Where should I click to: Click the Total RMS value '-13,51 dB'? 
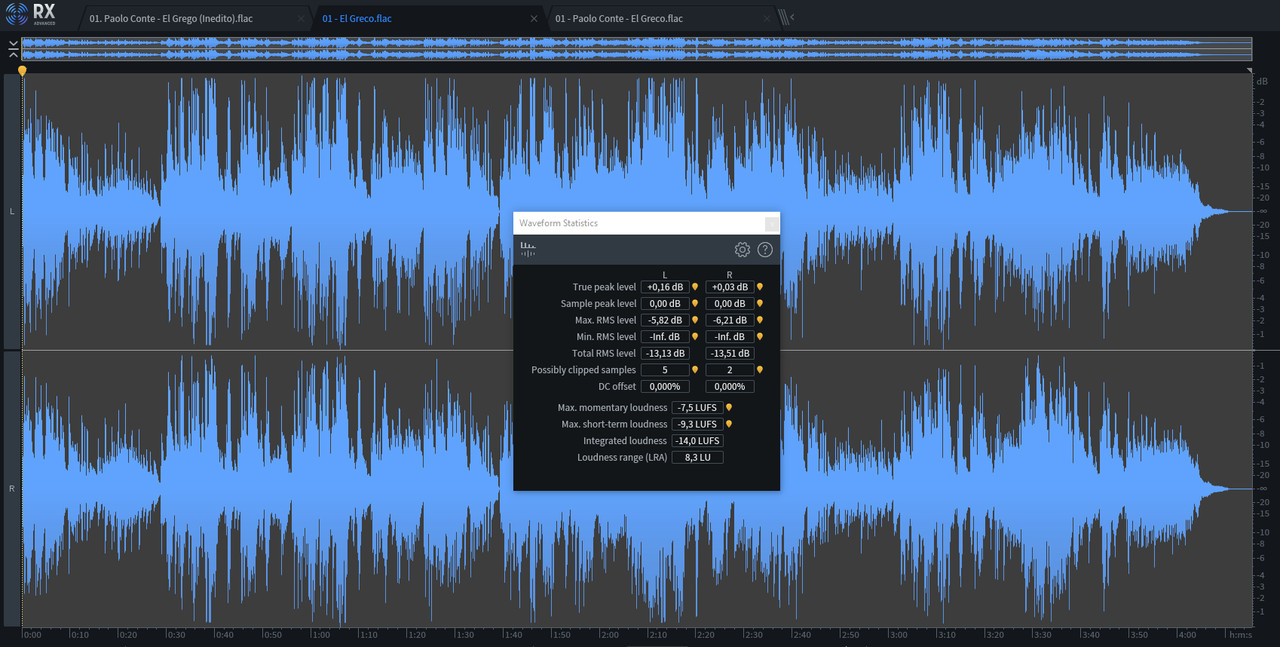pos(730,353)
